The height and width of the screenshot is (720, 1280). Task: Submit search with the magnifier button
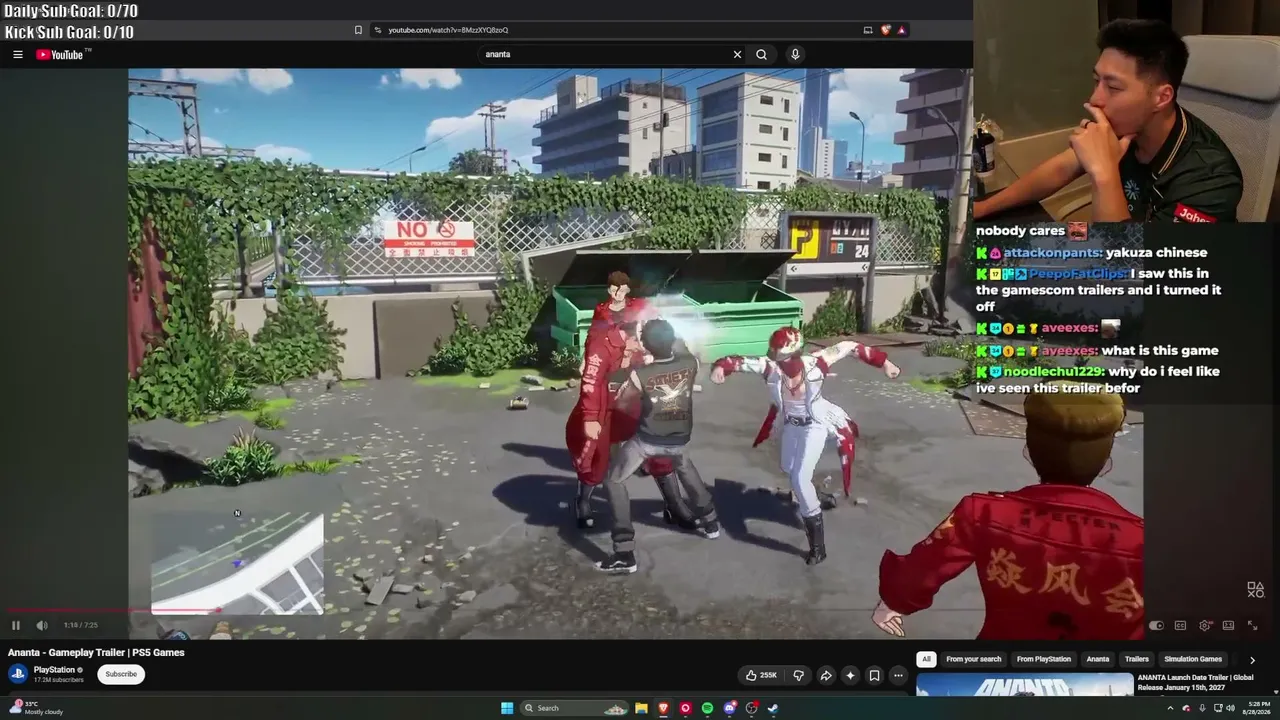(761, 55)
